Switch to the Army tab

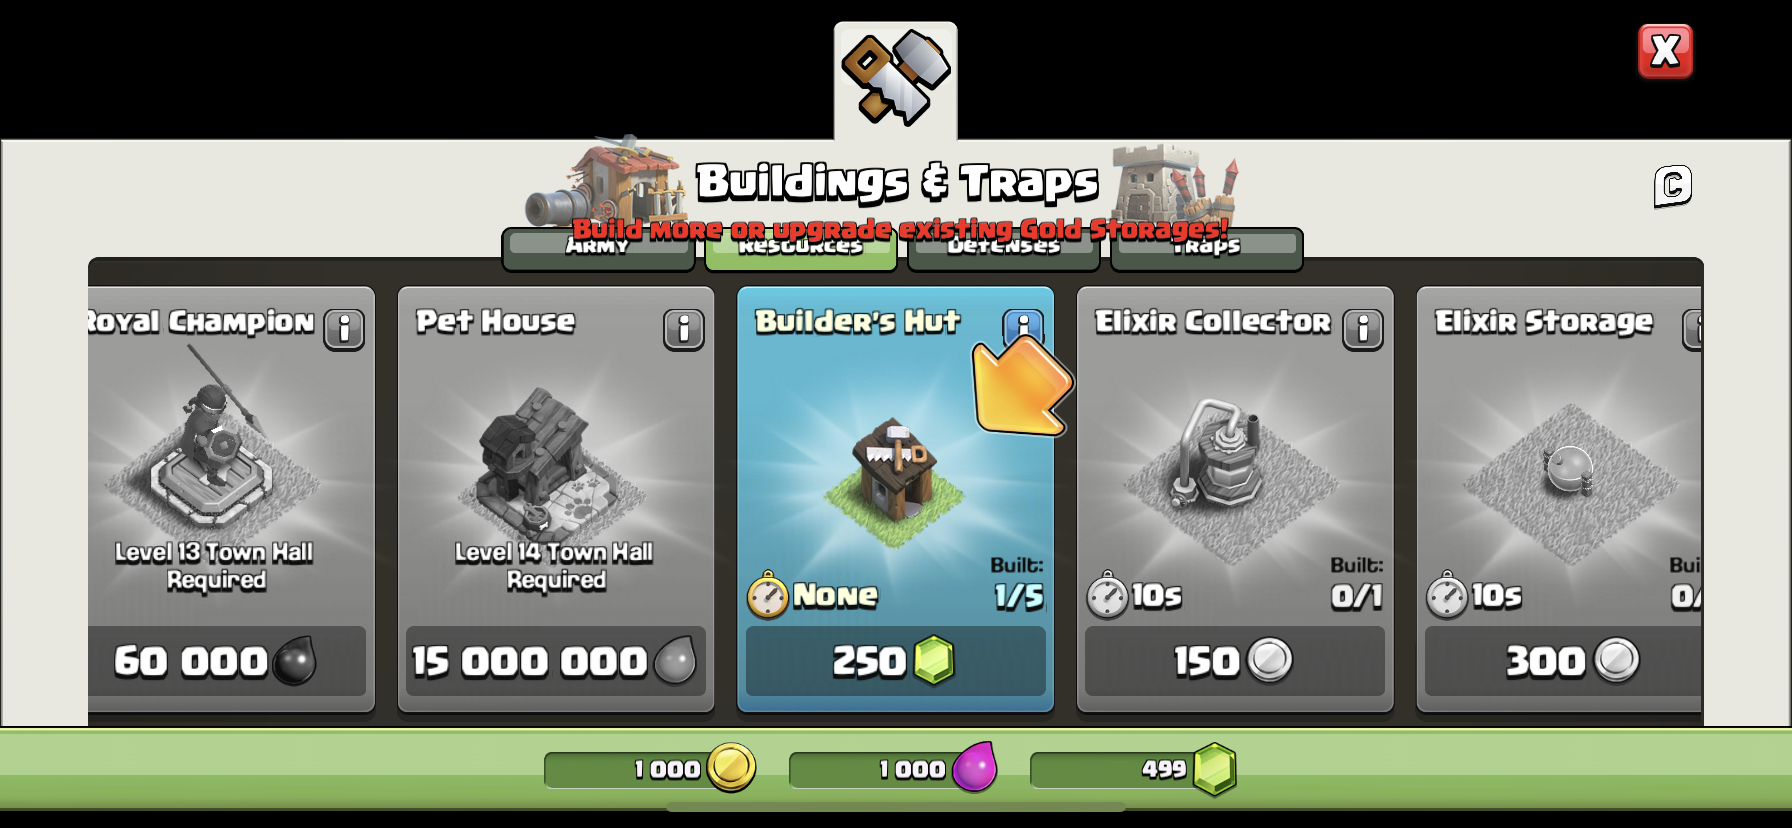[x=598, y=248]
